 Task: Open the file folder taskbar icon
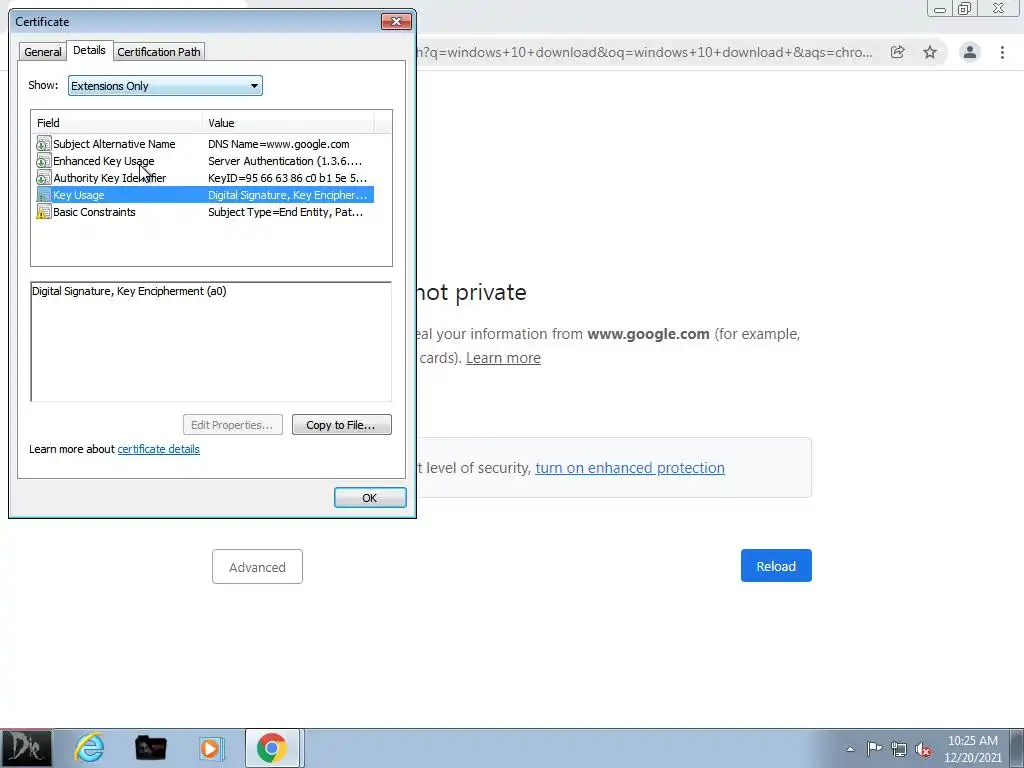point(150,748)
